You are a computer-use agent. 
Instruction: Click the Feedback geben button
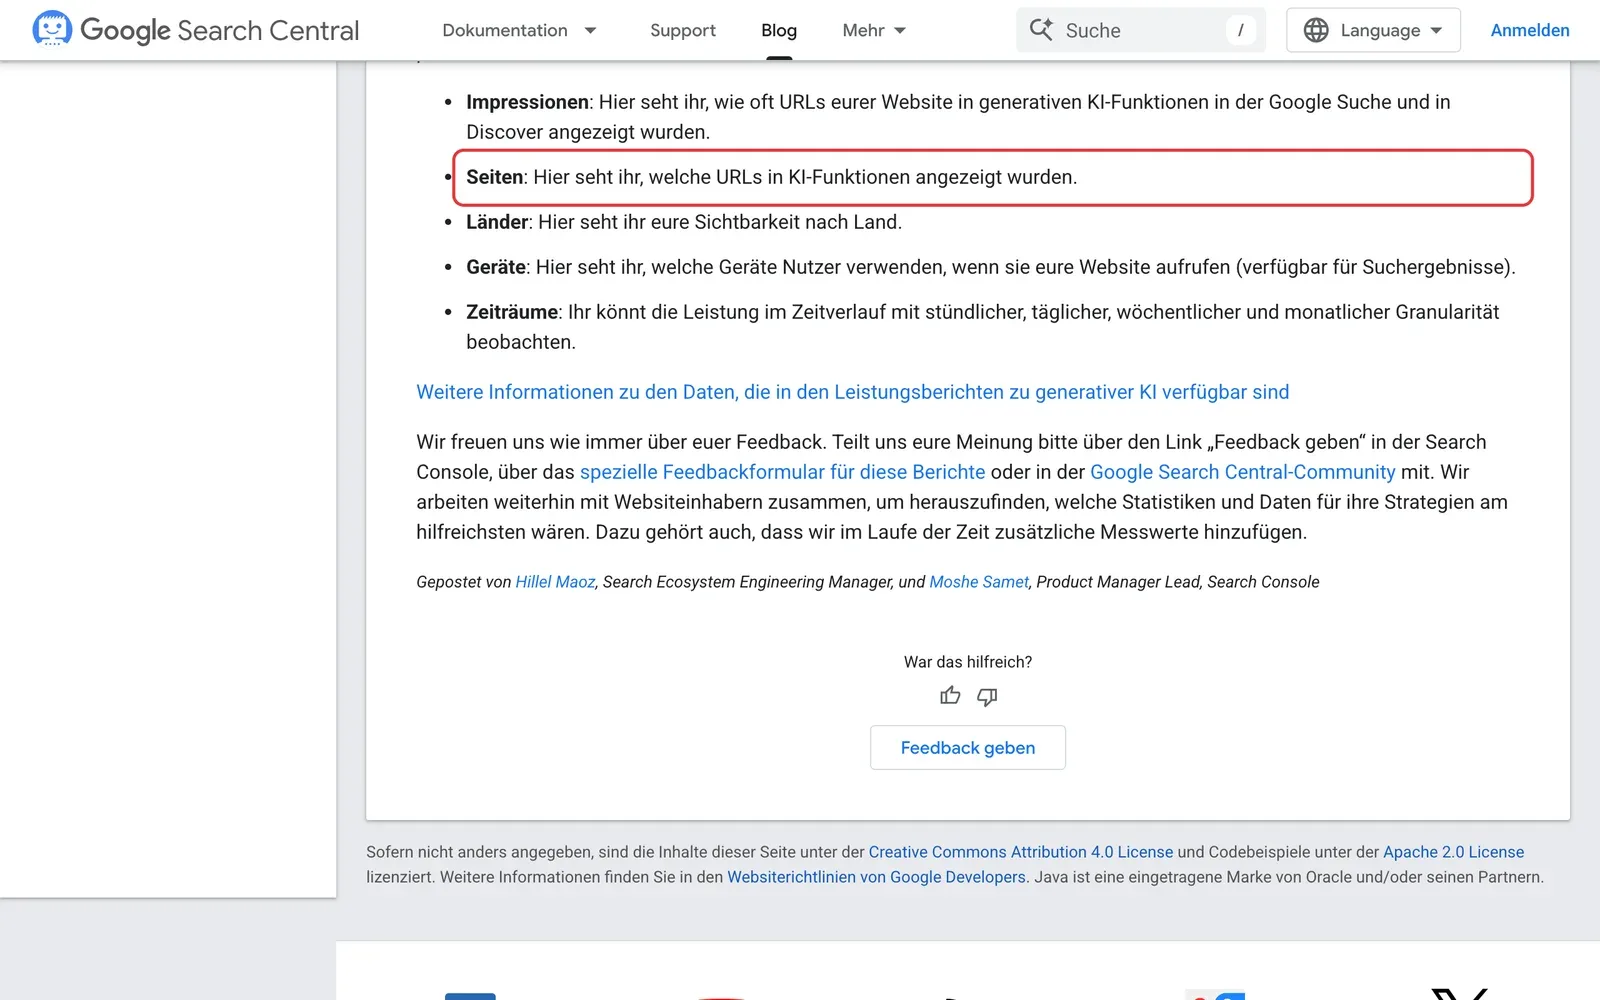[x=968, y=748]
